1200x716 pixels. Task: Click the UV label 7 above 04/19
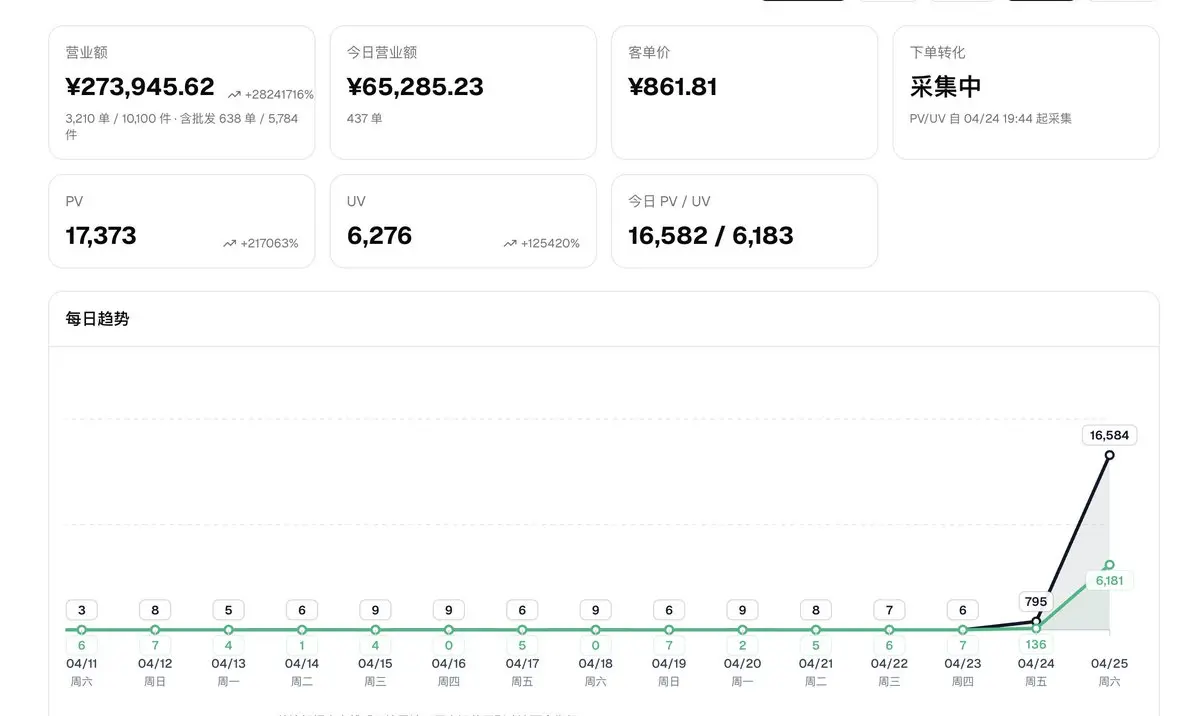669,645
